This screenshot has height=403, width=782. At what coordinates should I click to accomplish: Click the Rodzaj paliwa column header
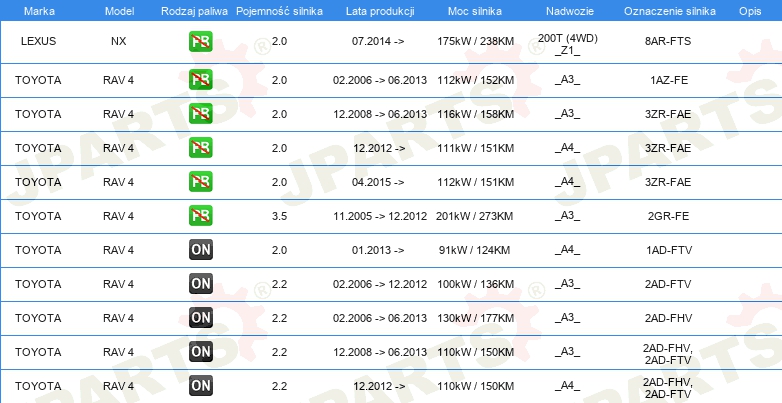(x=195, y=11)
